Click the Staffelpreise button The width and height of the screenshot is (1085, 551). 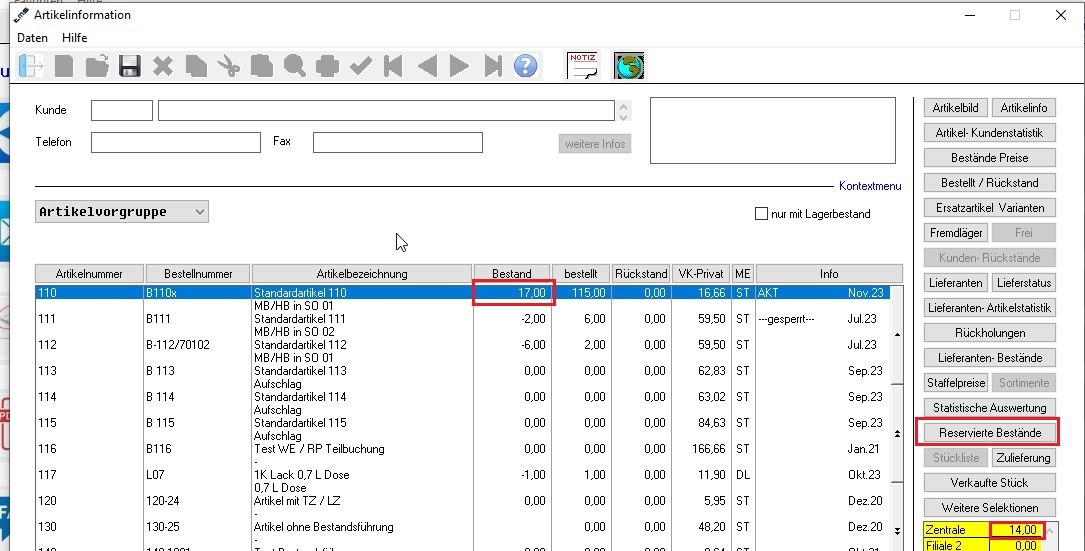pos(956,383)
